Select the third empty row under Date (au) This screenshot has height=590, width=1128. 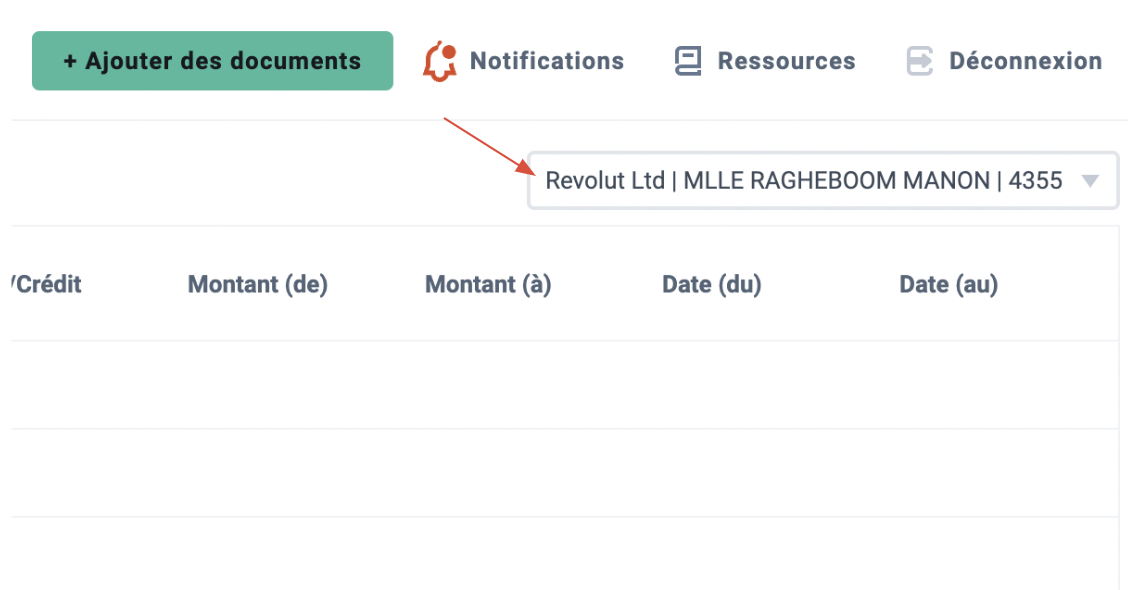point(948,553)
